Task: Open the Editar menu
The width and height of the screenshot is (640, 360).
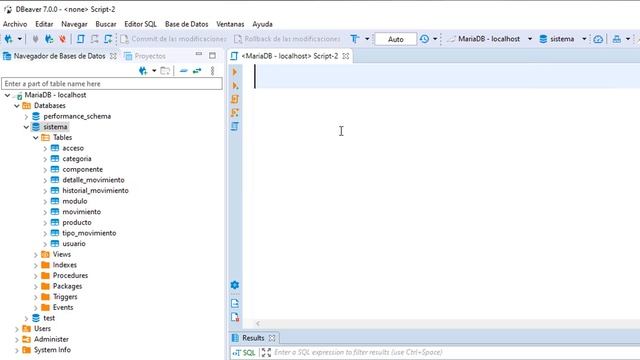Action: coord(44,24)
